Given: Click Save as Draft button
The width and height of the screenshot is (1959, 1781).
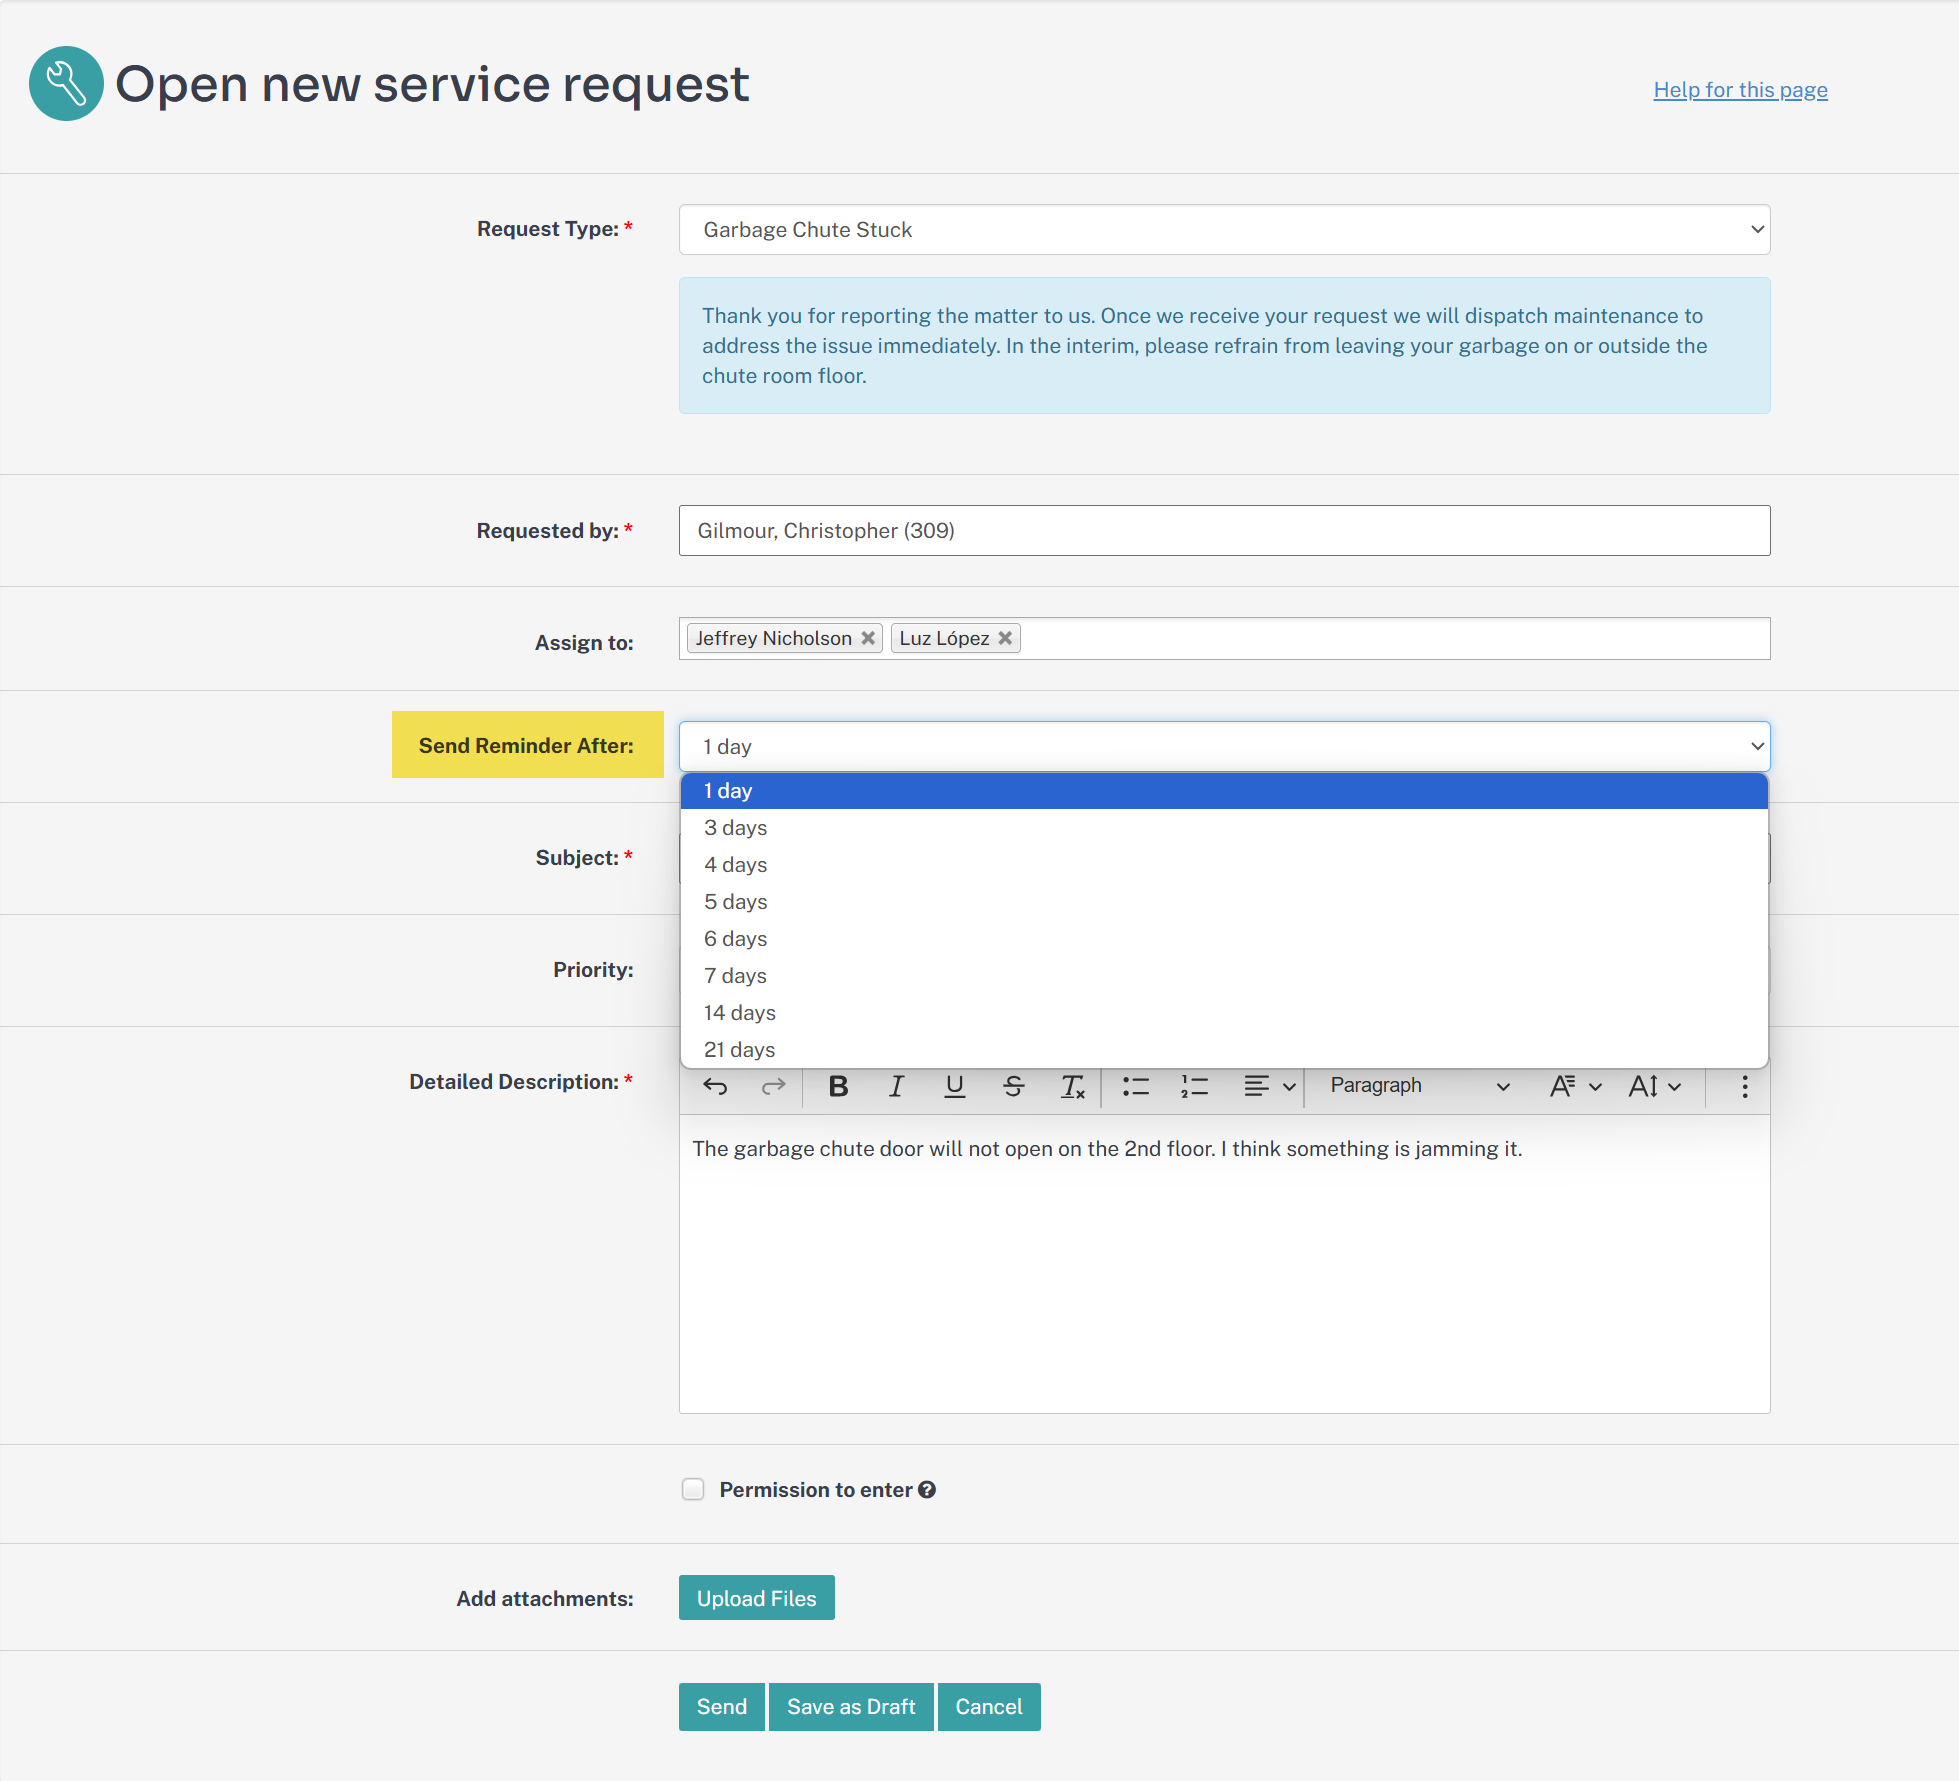Looking at the screenshot, I should [x=850, y=1707].
